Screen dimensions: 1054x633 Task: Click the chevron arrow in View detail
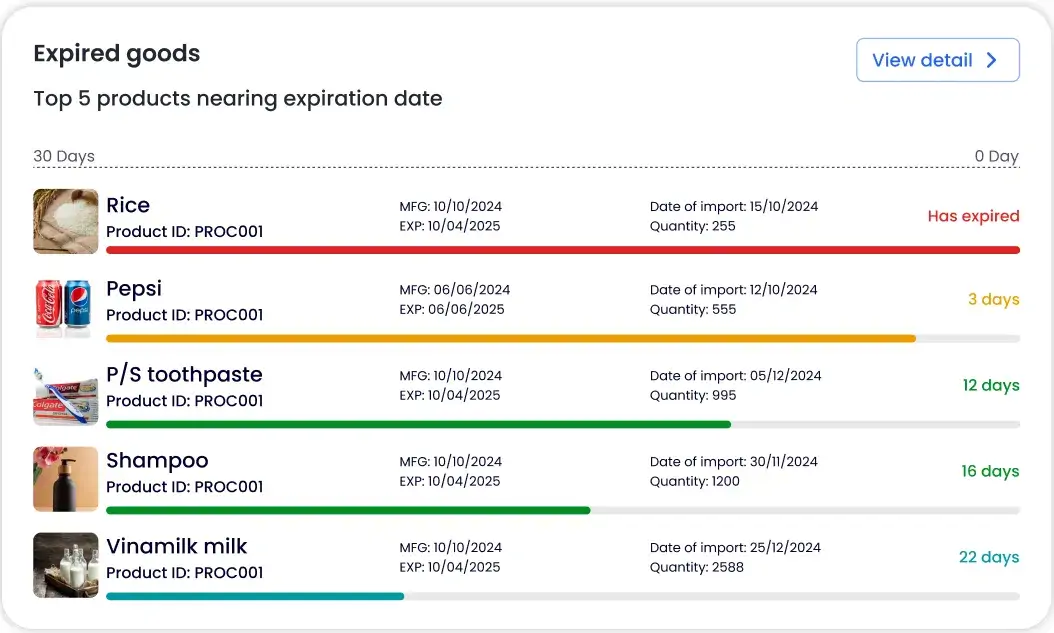click(x=991, y=60)
